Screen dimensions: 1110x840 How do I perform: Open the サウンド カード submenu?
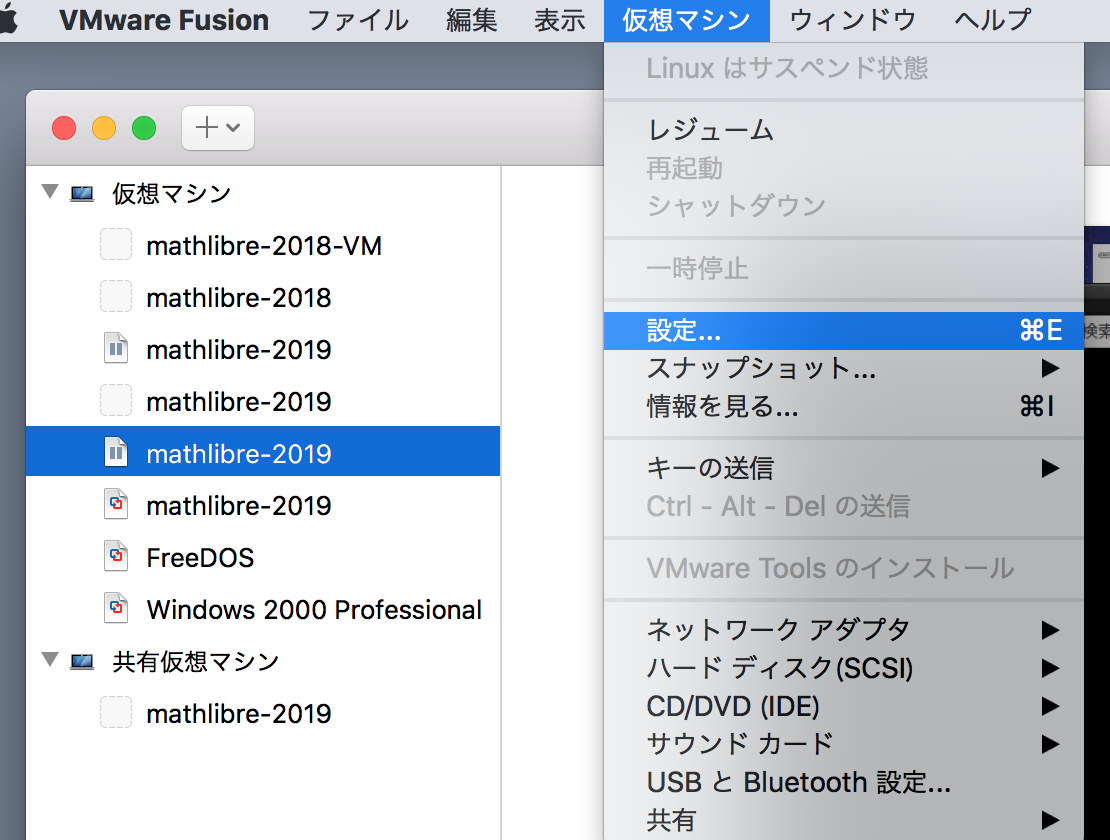844,744
